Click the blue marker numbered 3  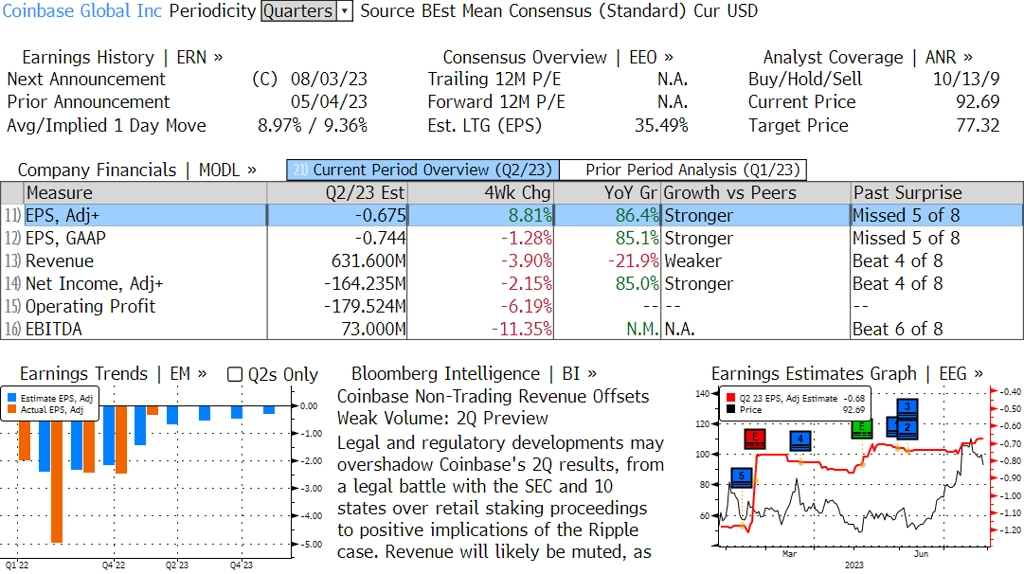907,407
